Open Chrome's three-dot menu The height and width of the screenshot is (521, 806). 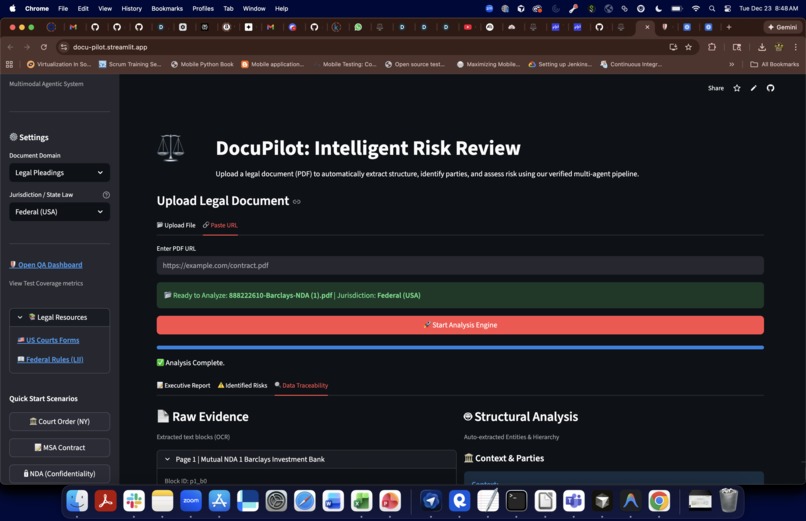pyautogui.click(x=796, y=47)
